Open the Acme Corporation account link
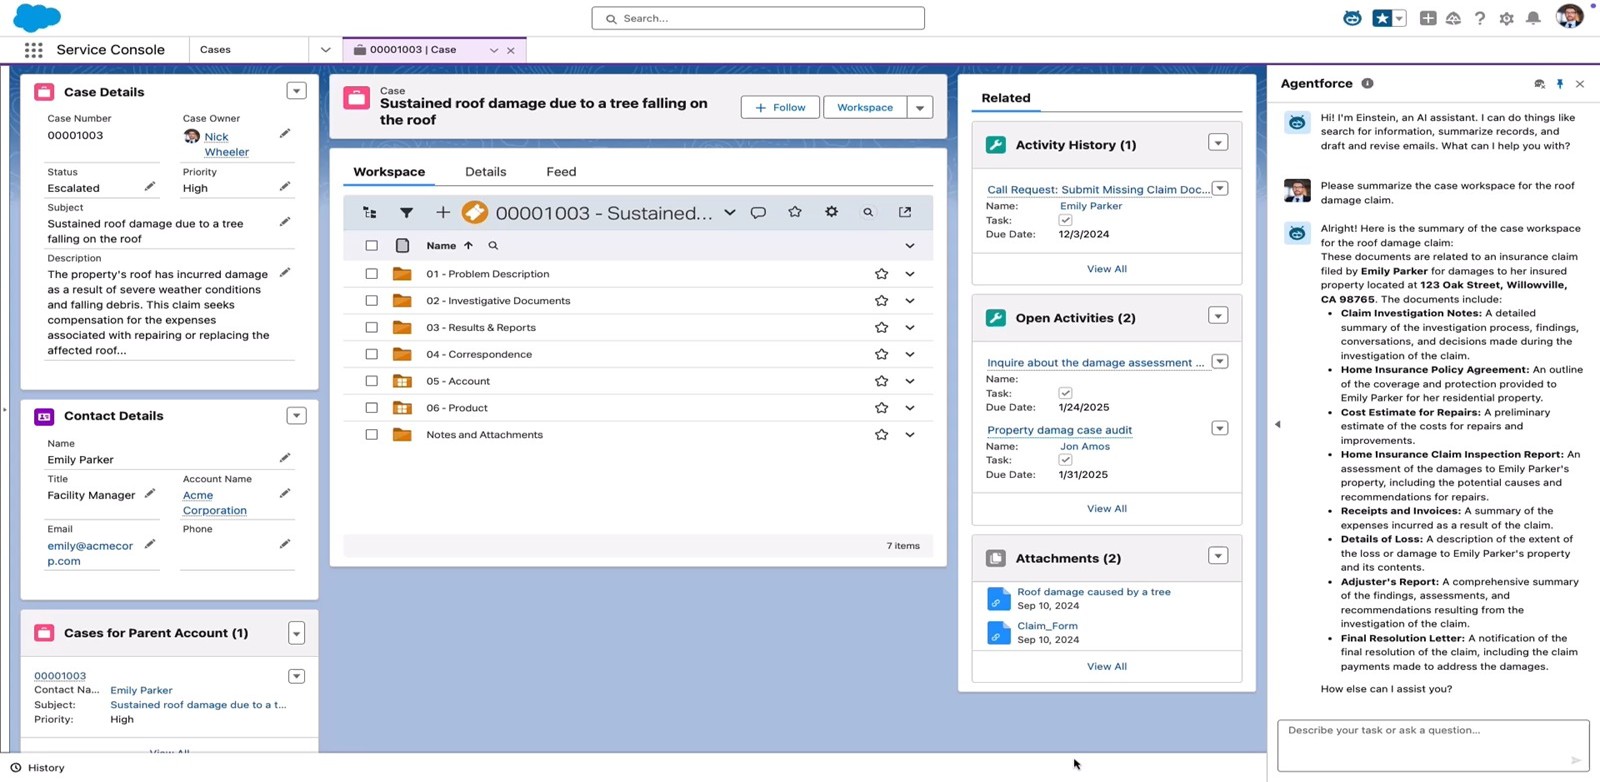Image resolution: width=1600 pixels, height=782 pixels. (x=214, y=502)
